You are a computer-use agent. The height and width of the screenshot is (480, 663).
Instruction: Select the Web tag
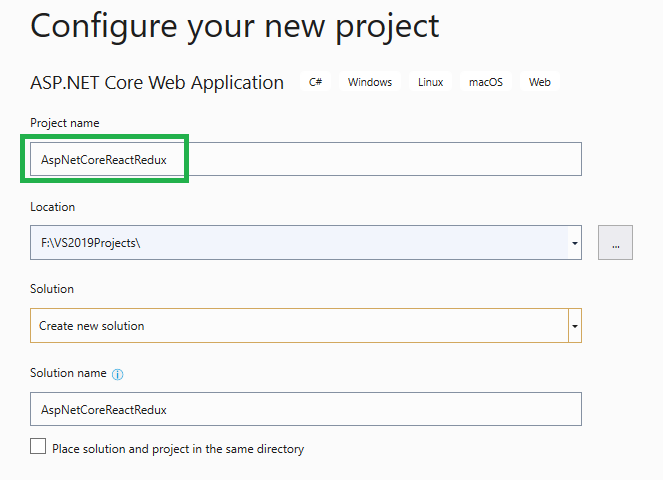pos(540,82)
